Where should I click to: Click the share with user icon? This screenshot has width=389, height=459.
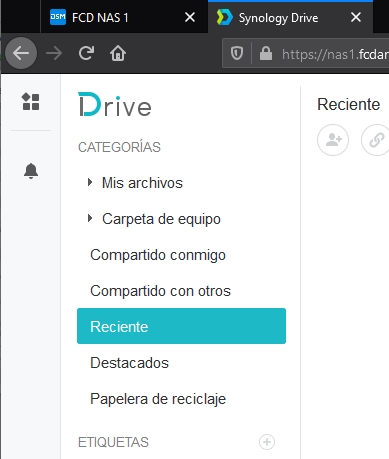[333, 140]
